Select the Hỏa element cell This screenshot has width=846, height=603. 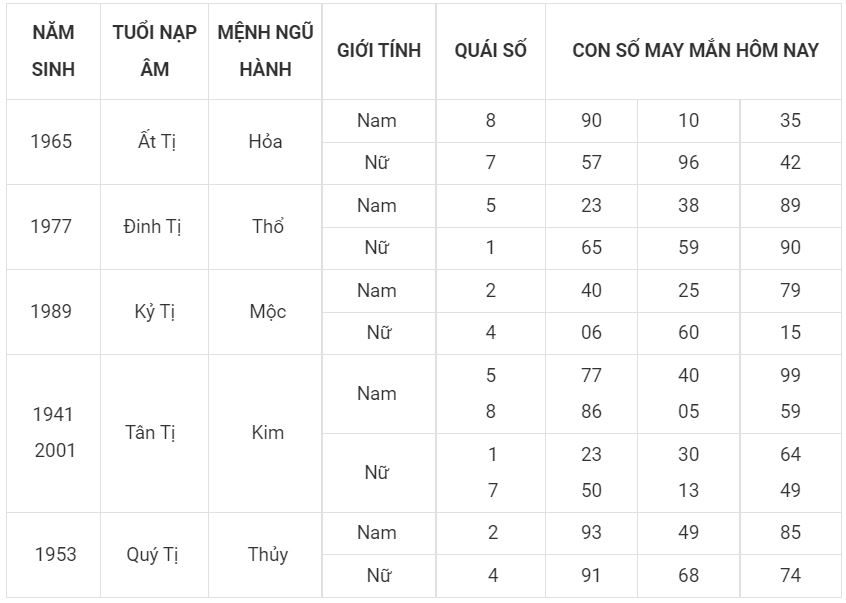tap(265, 142)
